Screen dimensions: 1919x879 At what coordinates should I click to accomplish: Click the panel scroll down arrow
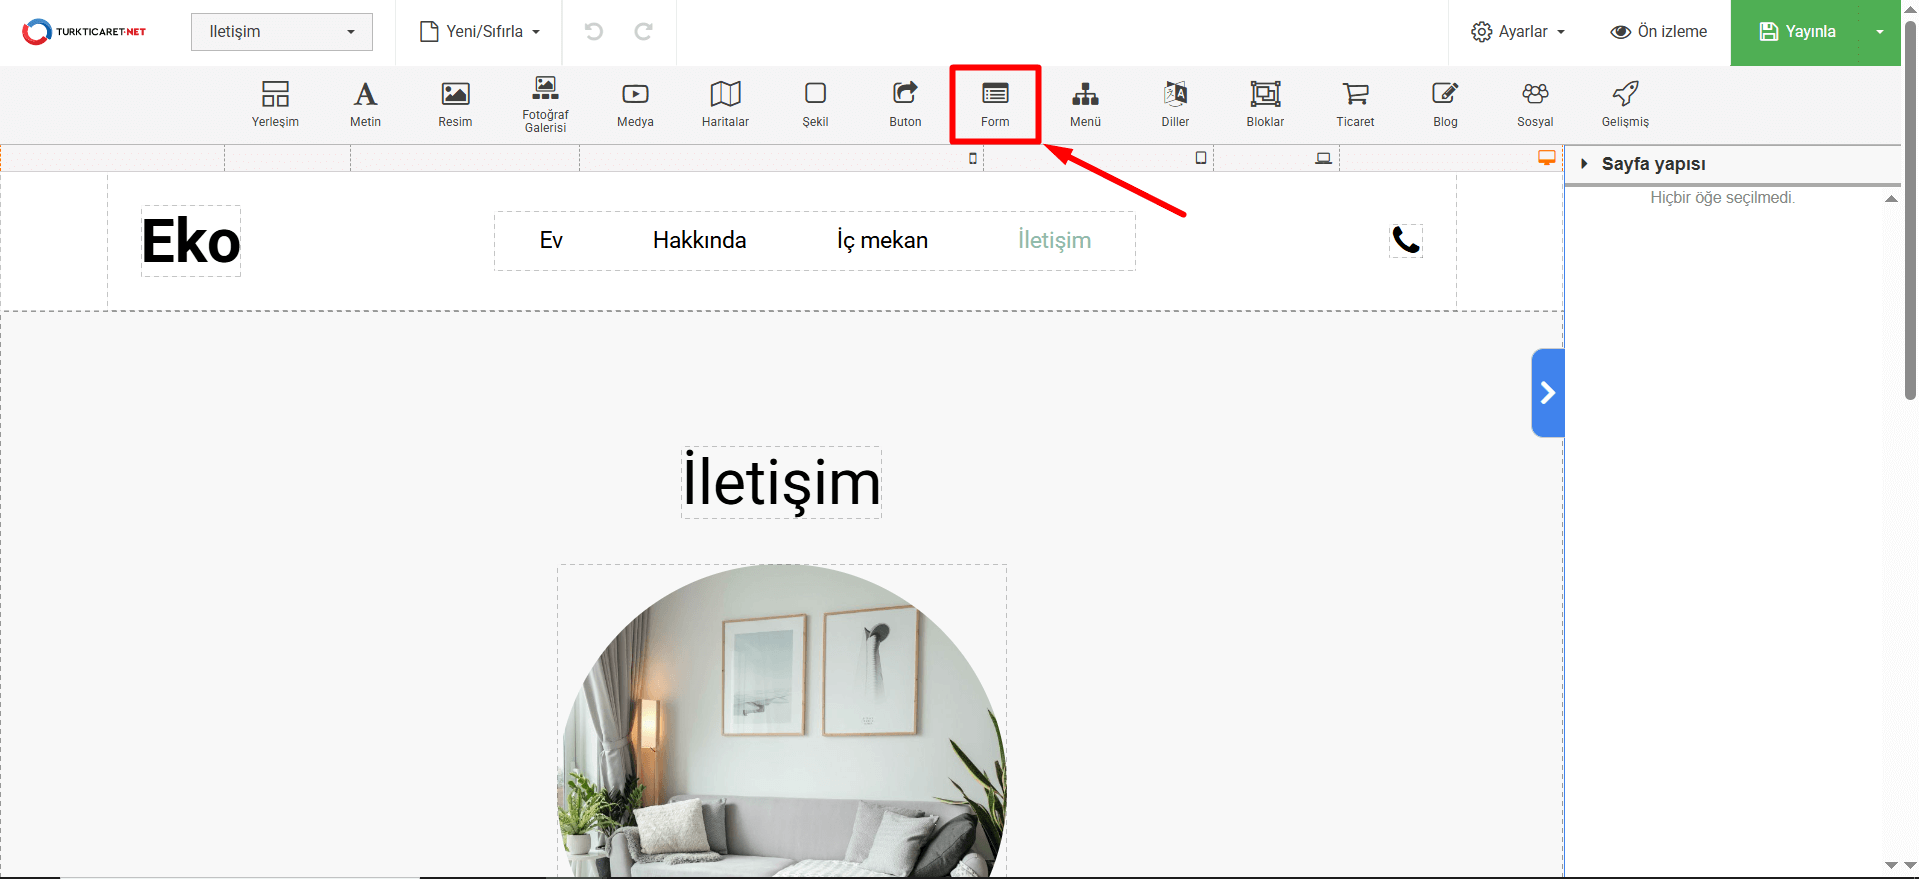coord(1891,865)
